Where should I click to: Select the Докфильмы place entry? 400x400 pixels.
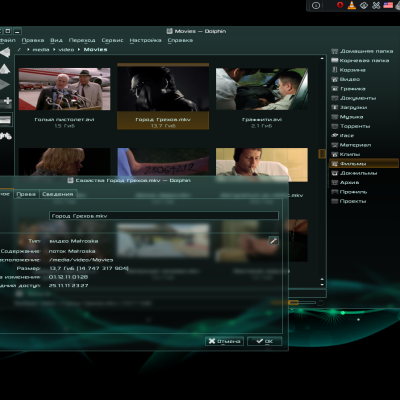[x=354, y=173]
